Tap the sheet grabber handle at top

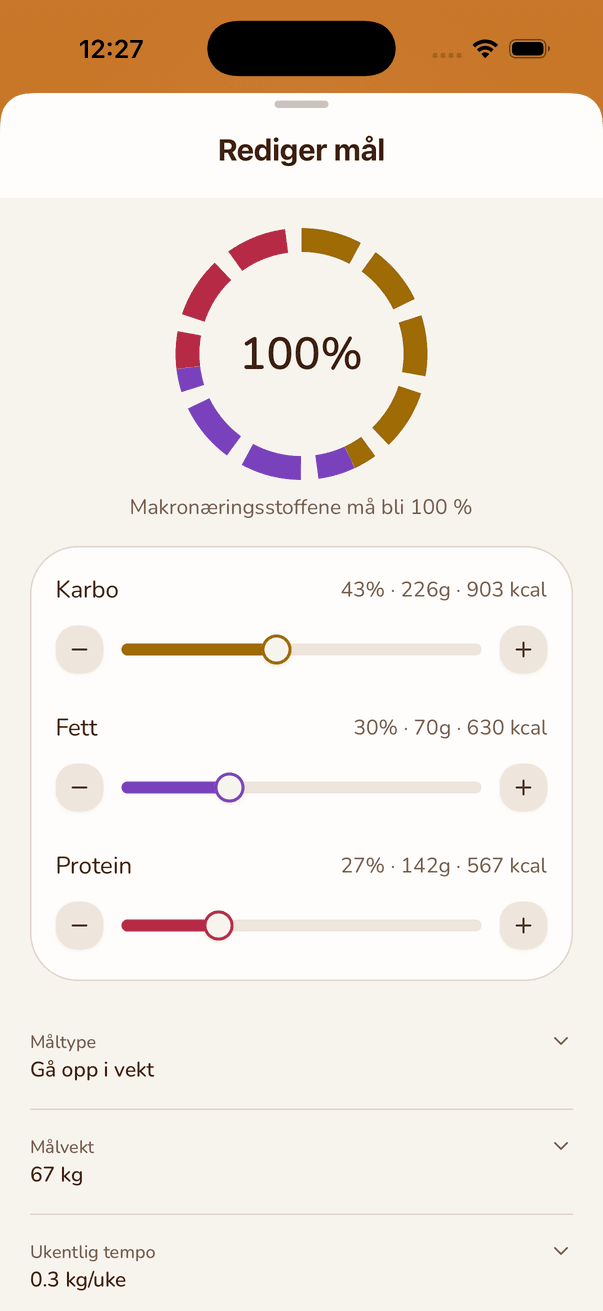click(301, 104)
